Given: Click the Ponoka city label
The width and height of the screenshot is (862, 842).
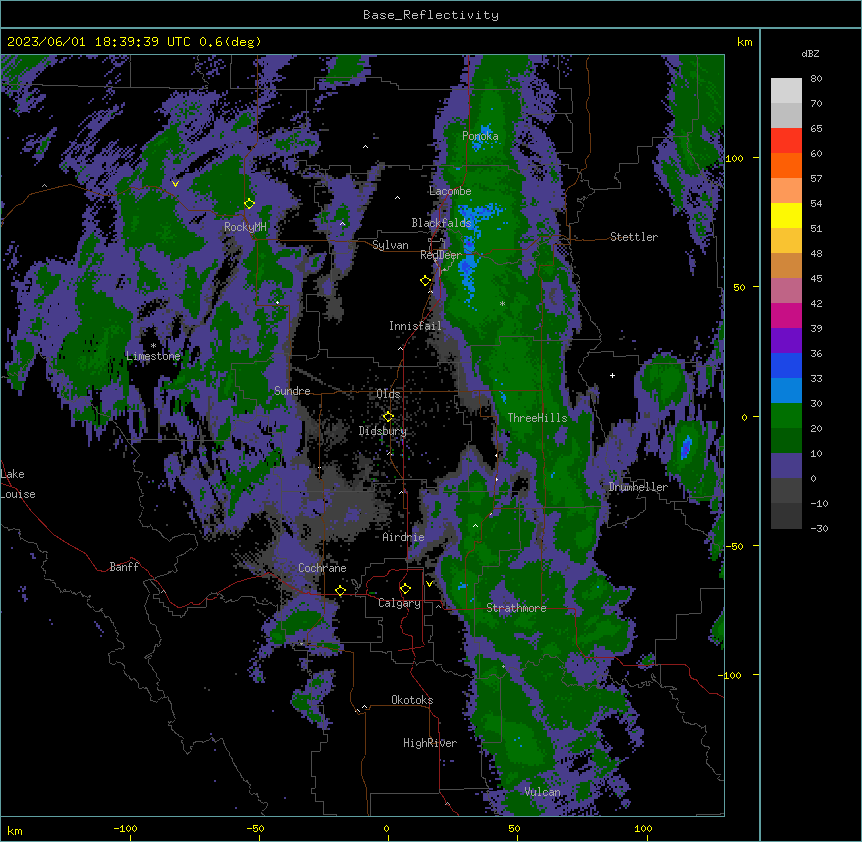Looking at the screenshot, I should [x=480, y=136].
